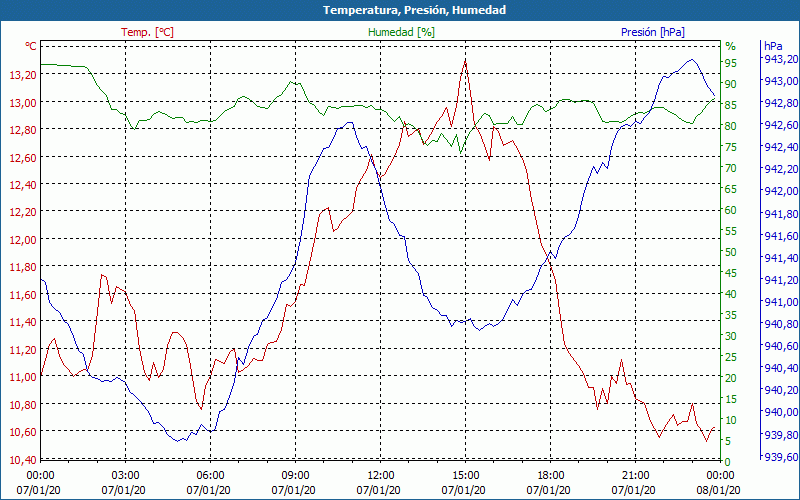This screenshot has width=800, height=500.
Task: Click the red "°C" axis unit label
Action: coord(31,46)
